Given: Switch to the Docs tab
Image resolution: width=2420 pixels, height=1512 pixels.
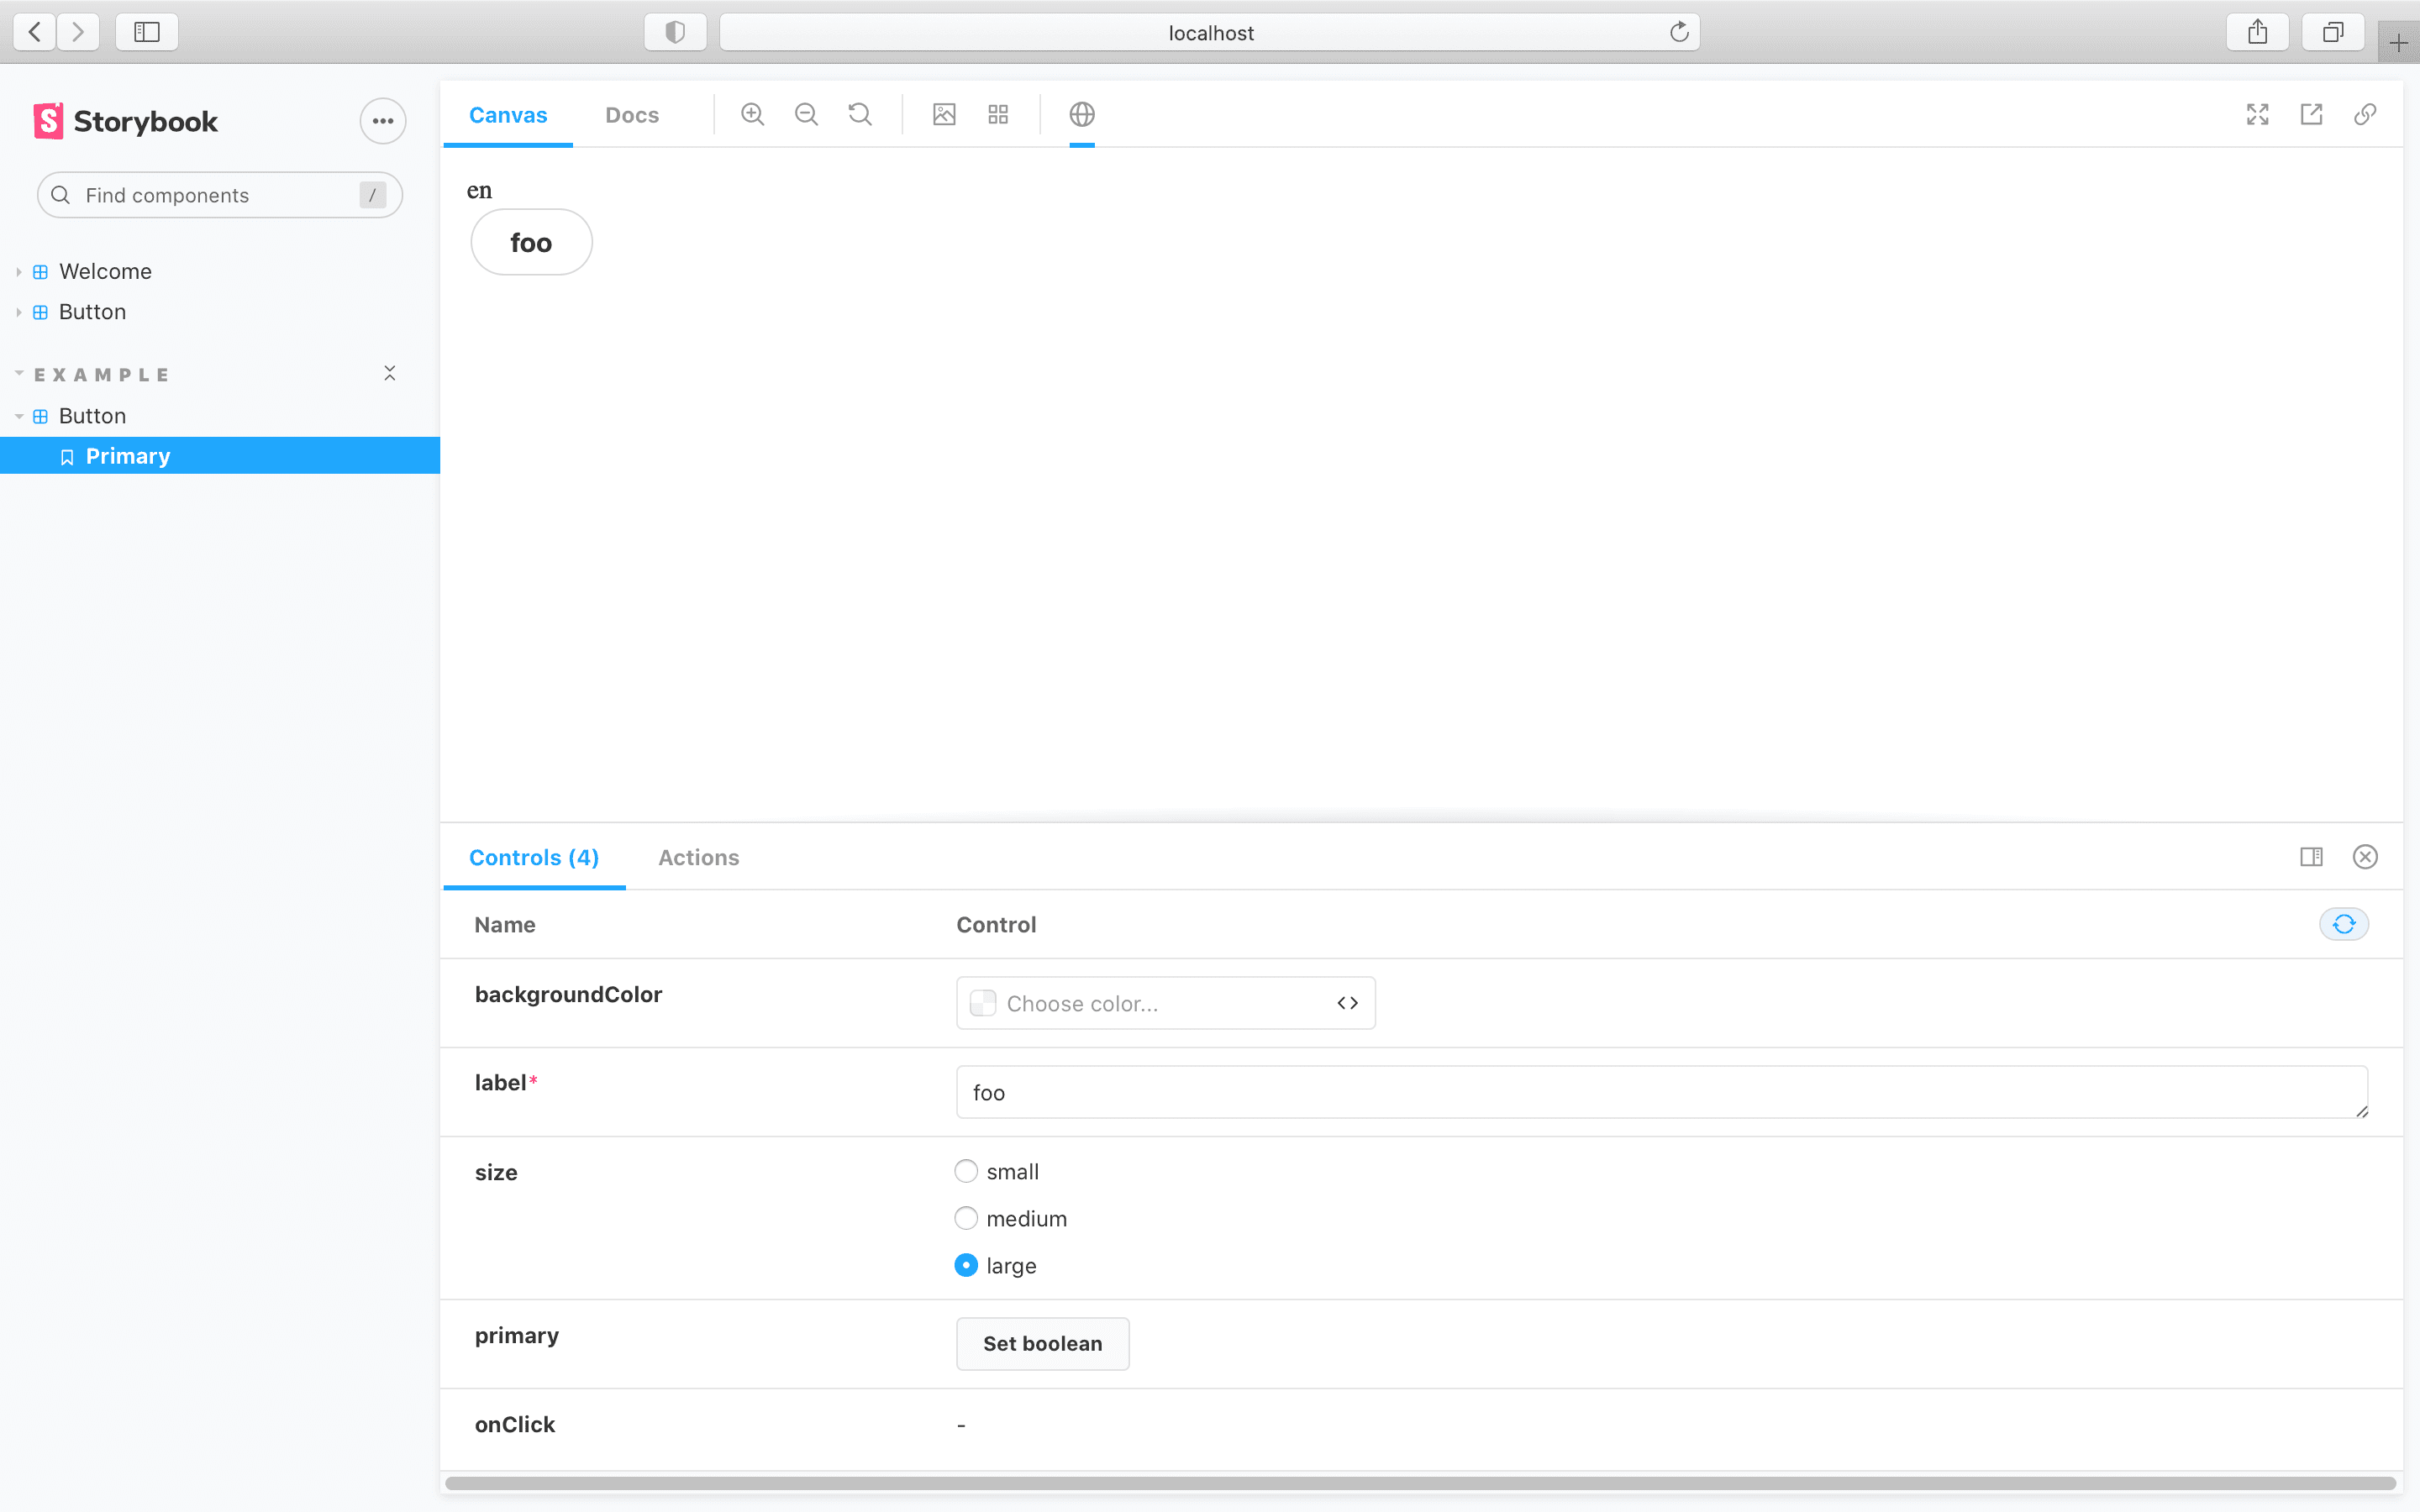Looking at the screenshot, I should coord(631,115).
